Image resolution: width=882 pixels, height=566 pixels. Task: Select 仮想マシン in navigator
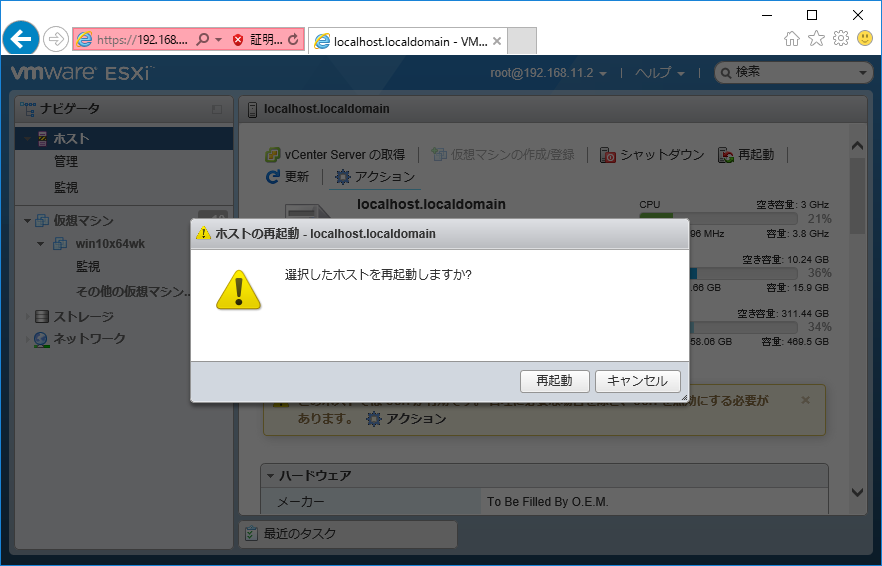pos(83,221)
